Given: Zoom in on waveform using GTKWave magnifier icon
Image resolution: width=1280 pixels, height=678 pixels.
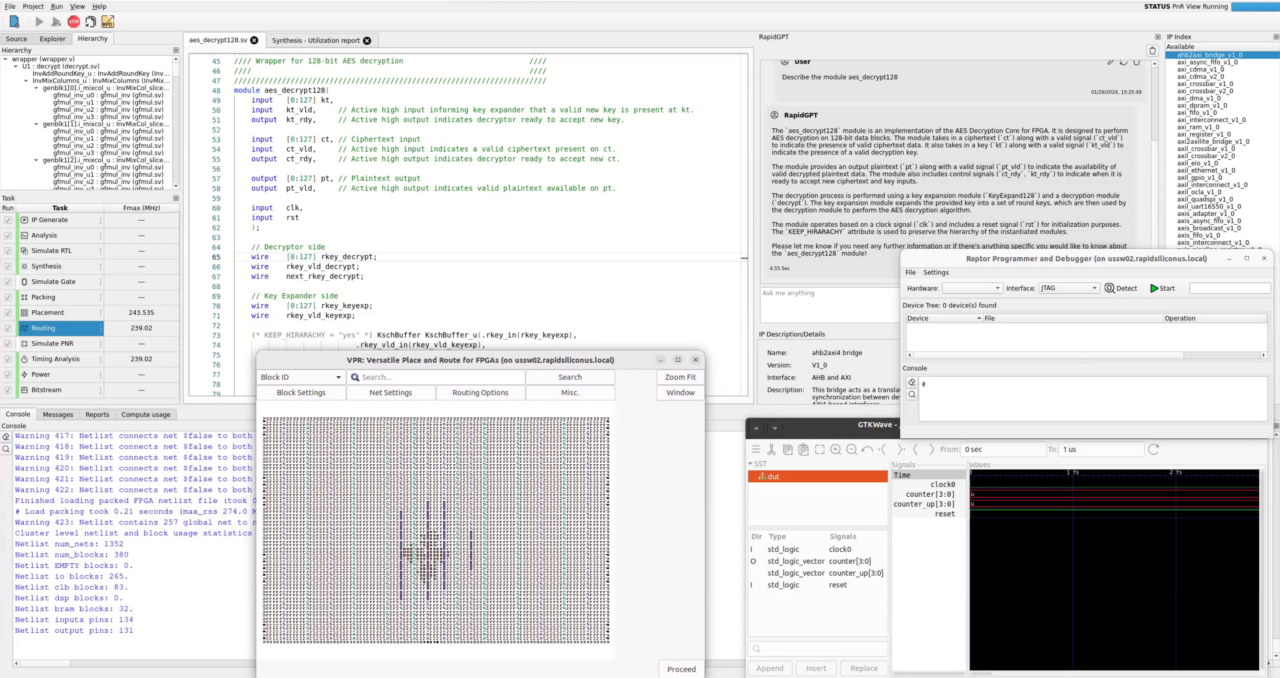Looking at the screenshot, I should [835, 450].
